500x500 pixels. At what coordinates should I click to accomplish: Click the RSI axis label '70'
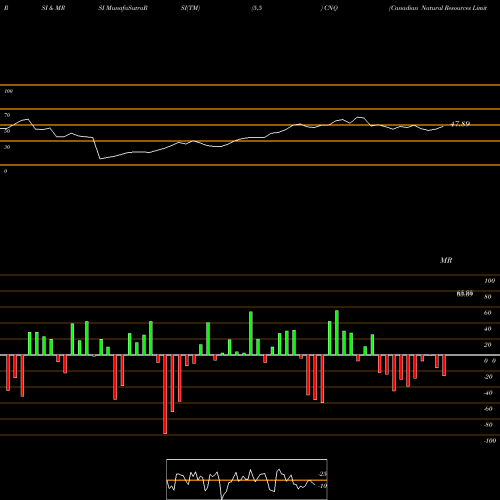click(x=7, y=115)
